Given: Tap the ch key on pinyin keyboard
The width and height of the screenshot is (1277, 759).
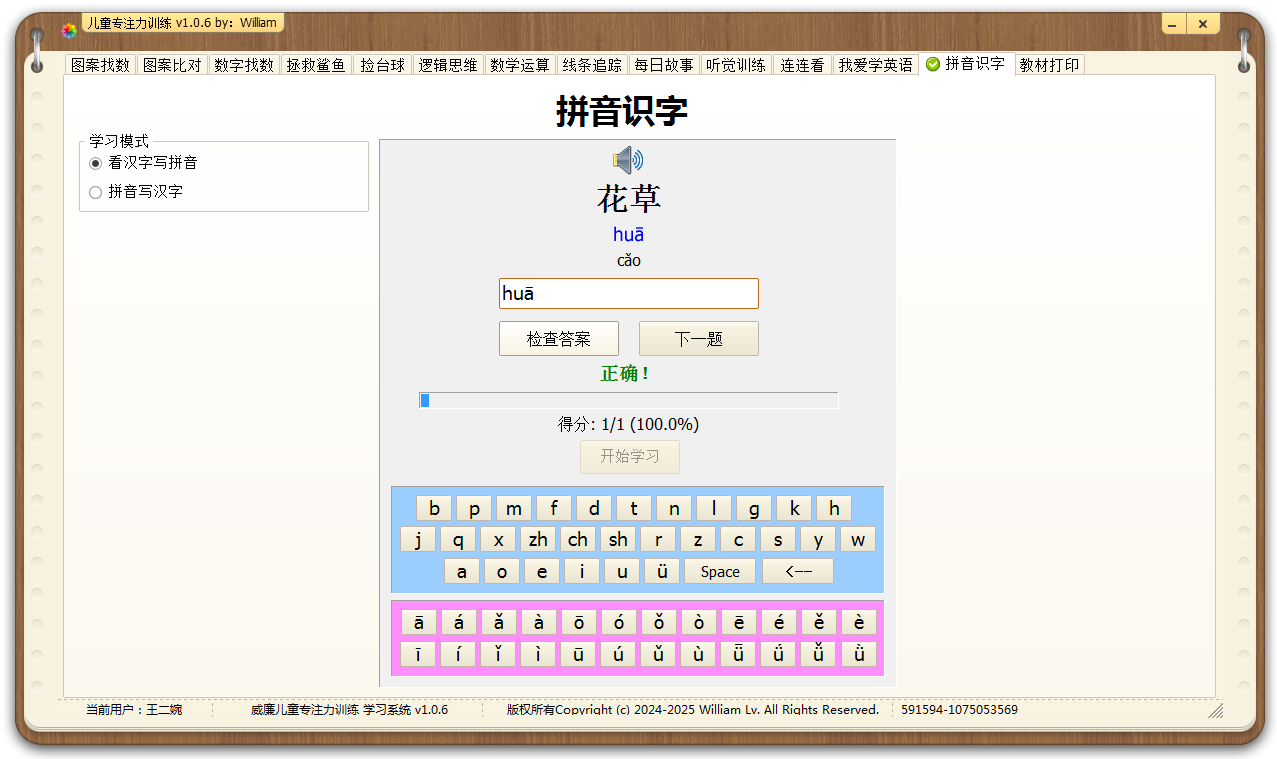Looking at the screenshot, I should [x=578, y=539].
